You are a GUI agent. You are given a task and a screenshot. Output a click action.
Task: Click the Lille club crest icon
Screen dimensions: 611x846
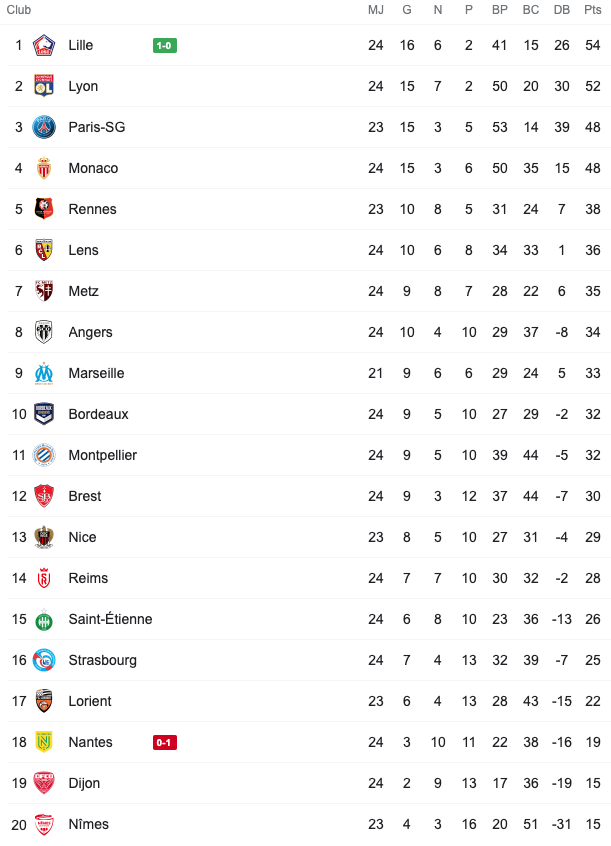point(44,45)
